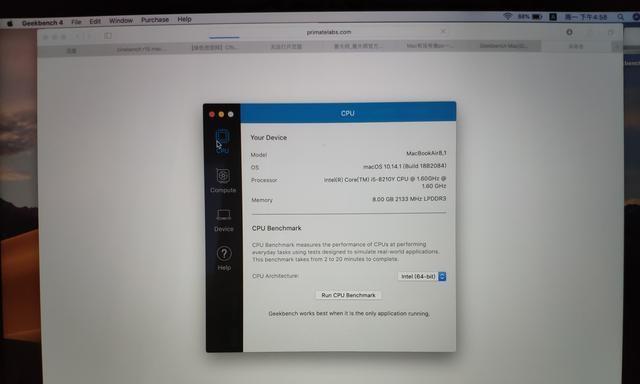Click the Run CPU Benchmark button
640x384 pixels.
[x=348, y=295]
